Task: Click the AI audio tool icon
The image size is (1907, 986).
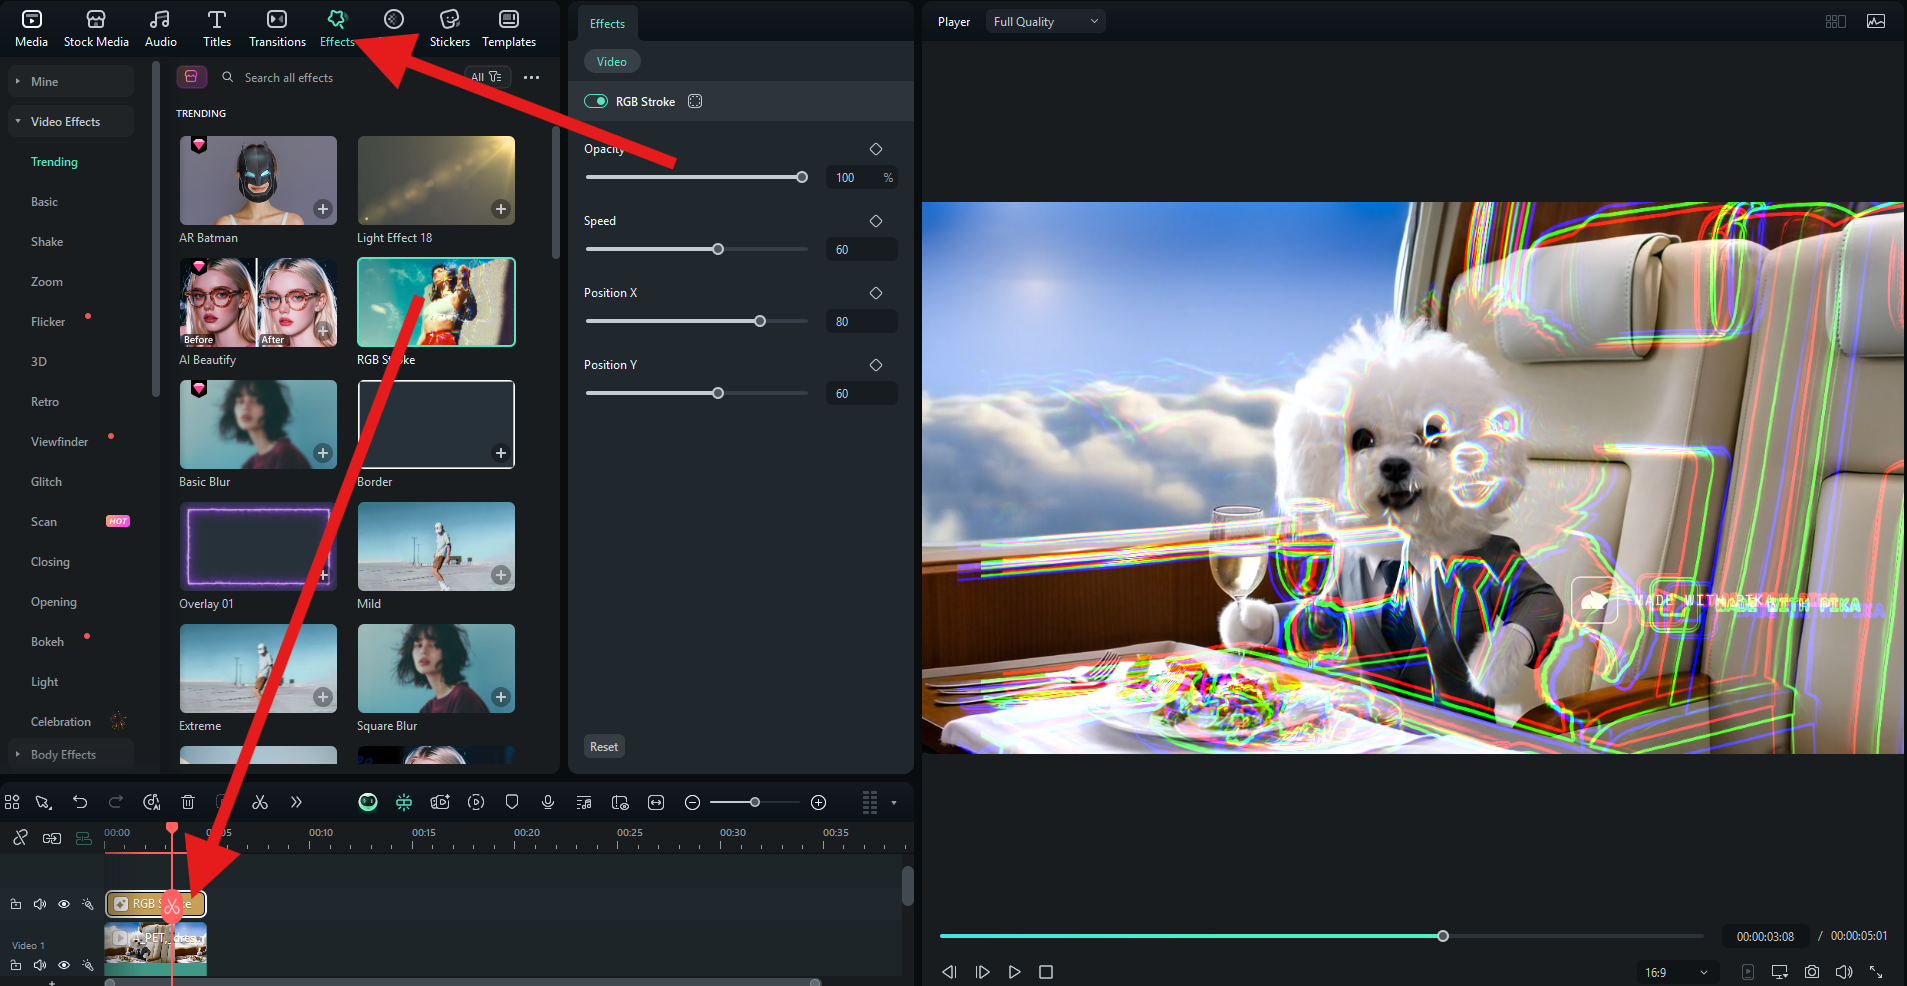Action: 152,802
